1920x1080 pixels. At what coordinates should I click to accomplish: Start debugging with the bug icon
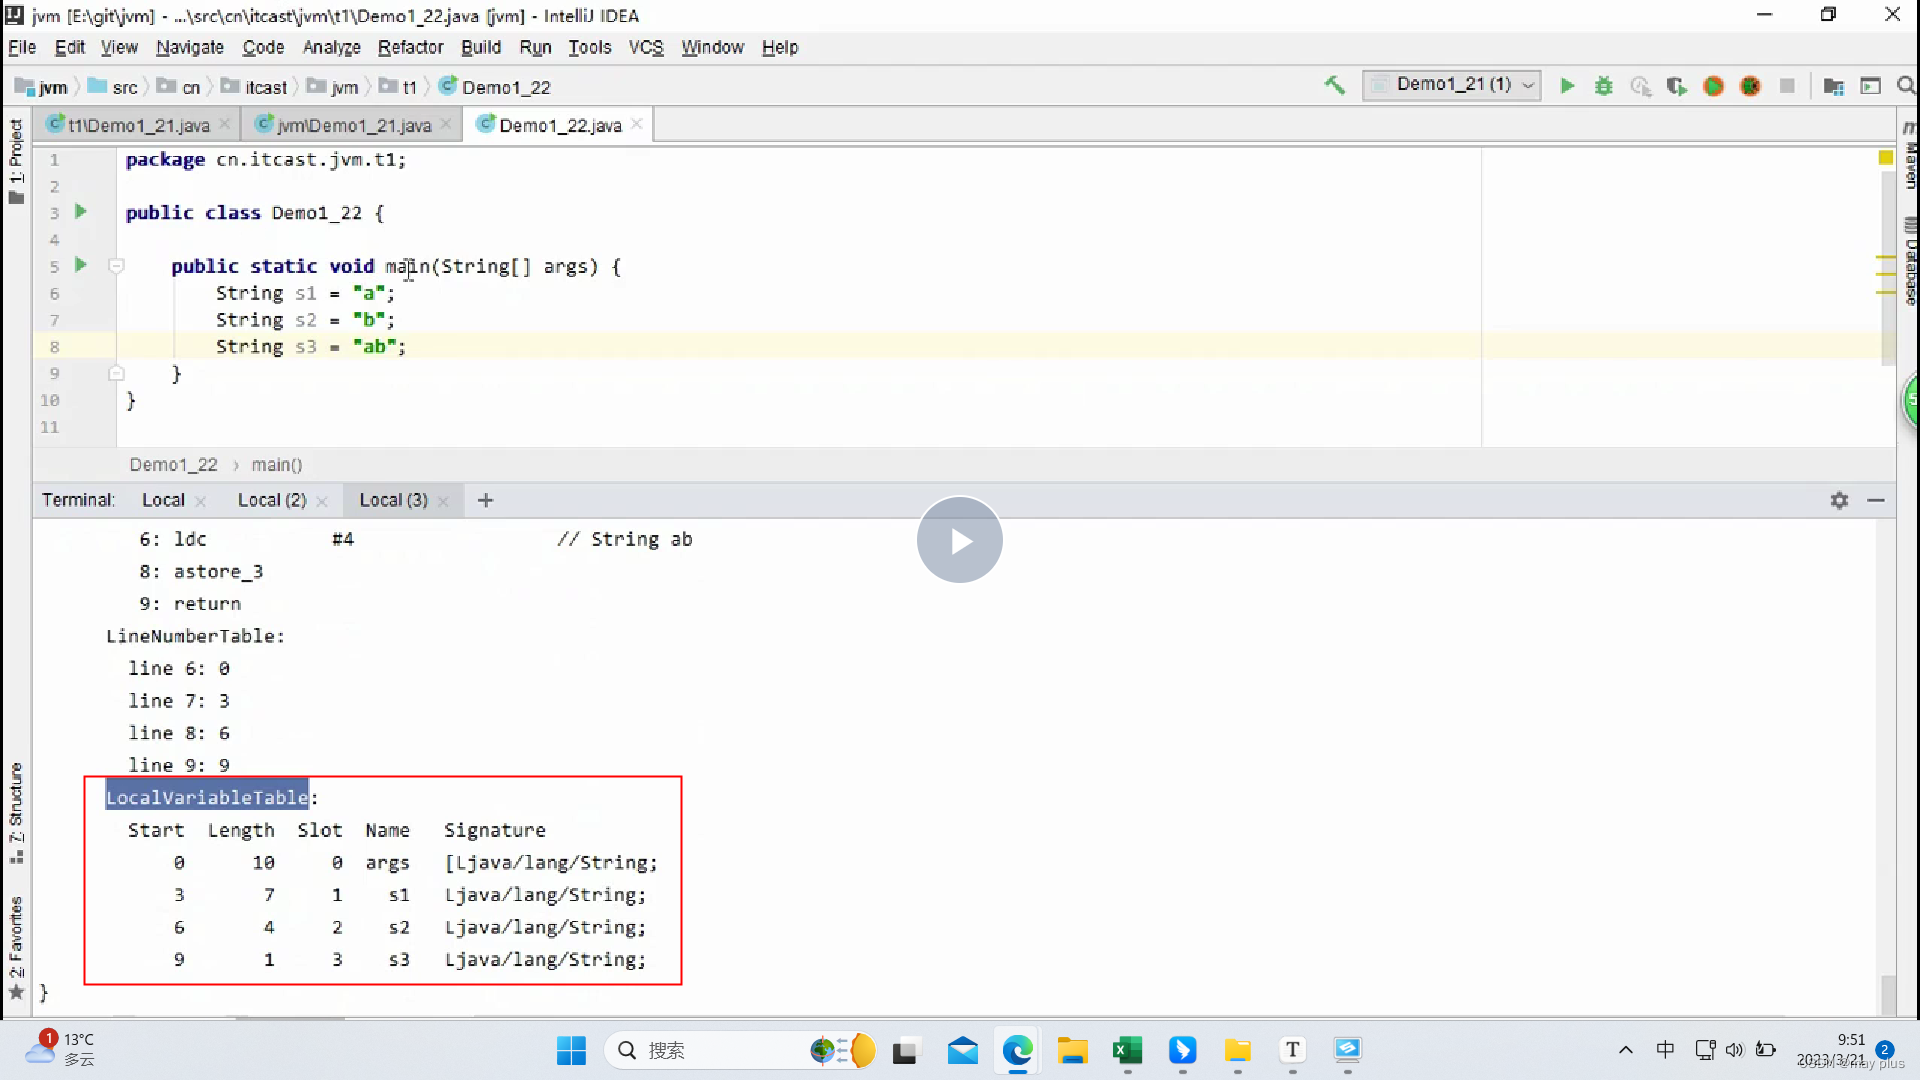pos(1604,86)
